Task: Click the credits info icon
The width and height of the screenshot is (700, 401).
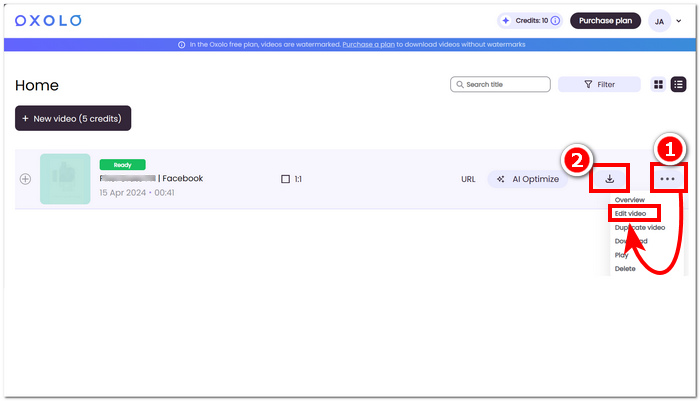Action: 555,21
